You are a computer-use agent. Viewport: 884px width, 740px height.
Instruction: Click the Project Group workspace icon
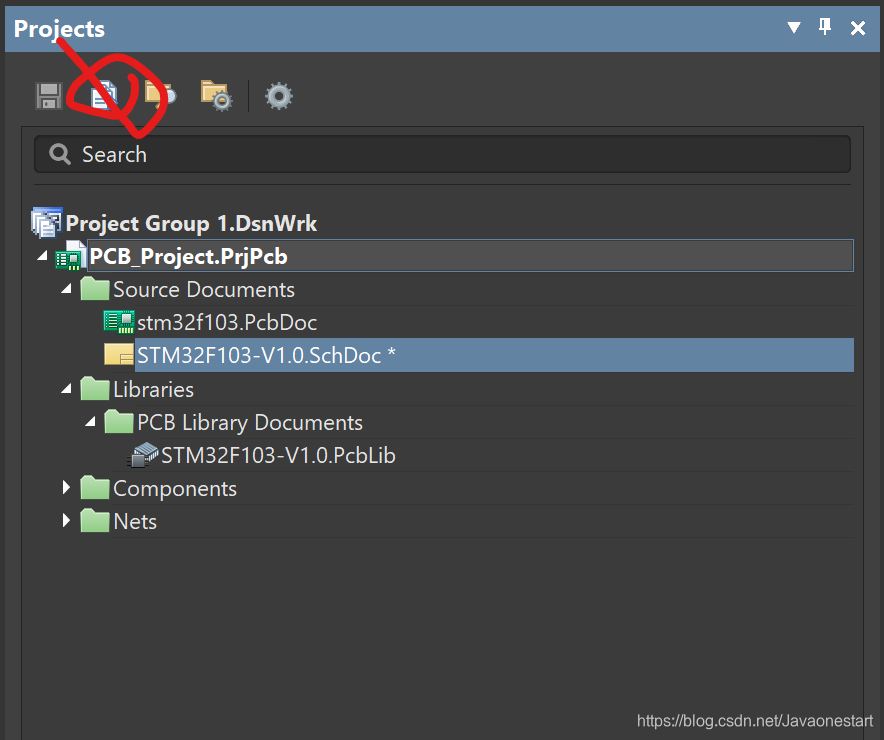click(47, 222)
